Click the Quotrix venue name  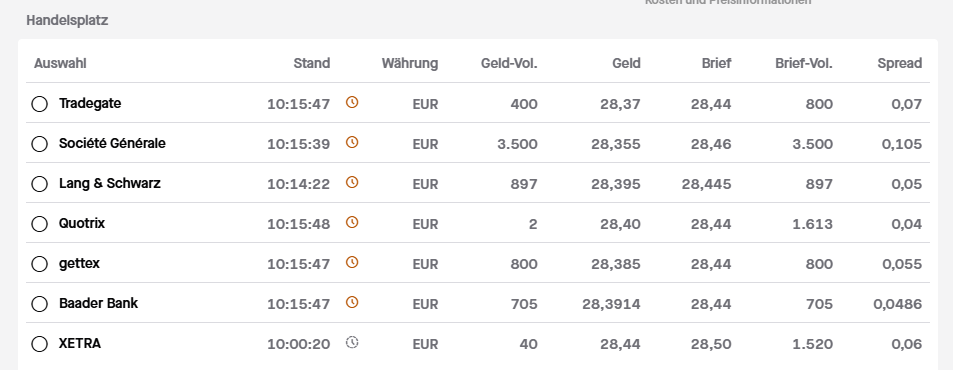pyautogui.click(x=82, y=224)
